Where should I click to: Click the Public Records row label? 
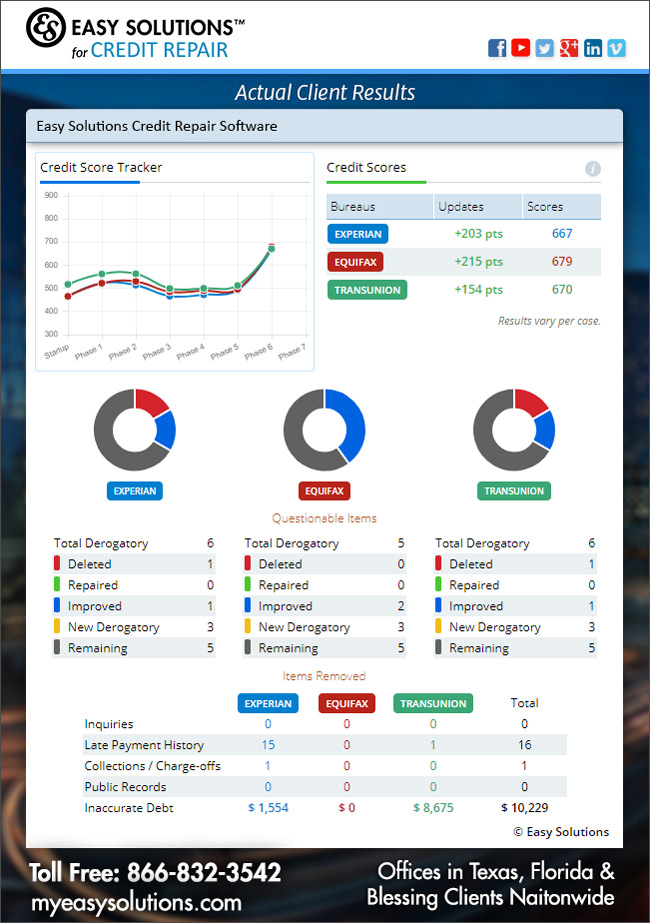[125, 787]
